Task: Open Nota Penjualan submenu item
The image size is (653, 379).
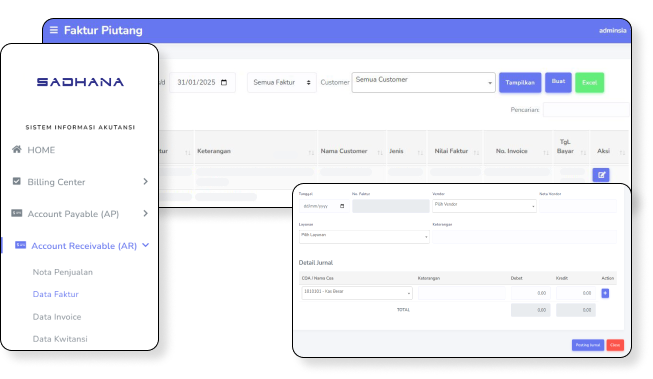Action: pyautogui.click(x=63, y=272)
